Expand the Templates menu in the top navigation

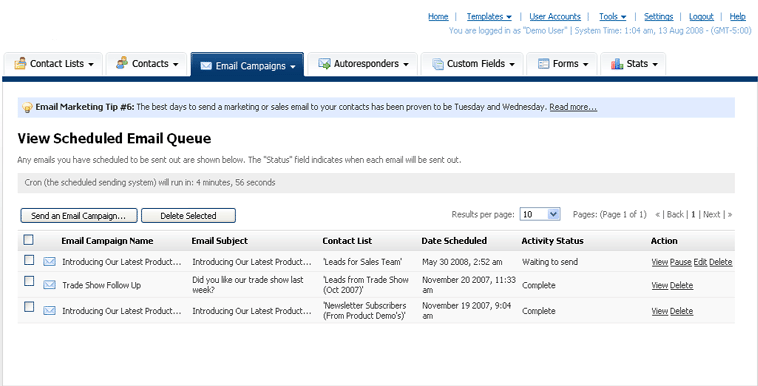[489, 16]
